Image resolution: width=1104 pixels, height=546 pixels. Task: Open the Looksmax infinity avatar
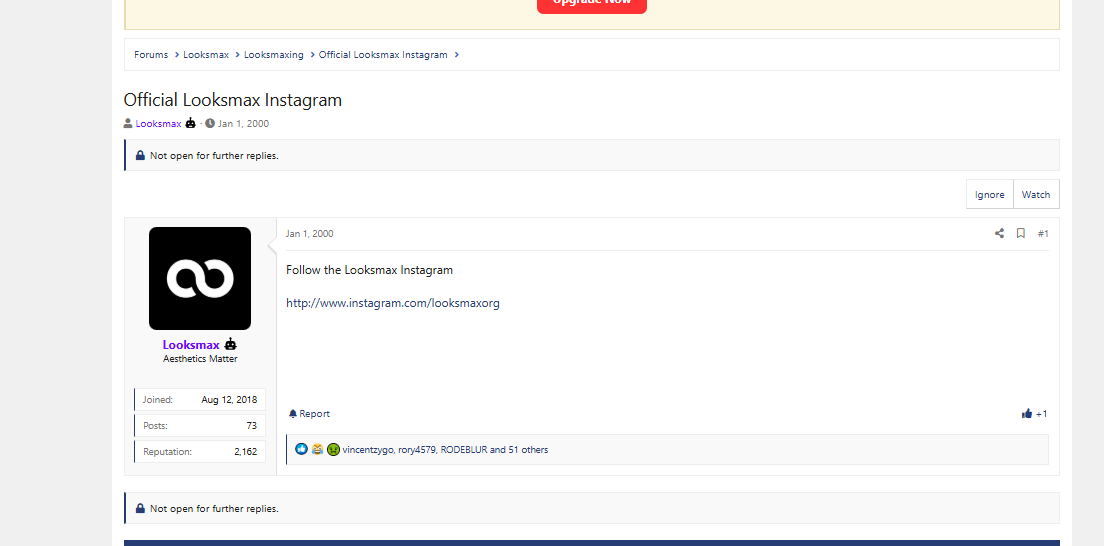tap(200, 278)
